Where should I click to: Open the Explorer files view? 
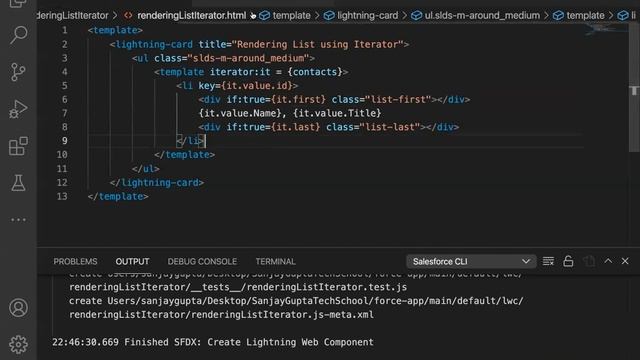coord(18,4)
